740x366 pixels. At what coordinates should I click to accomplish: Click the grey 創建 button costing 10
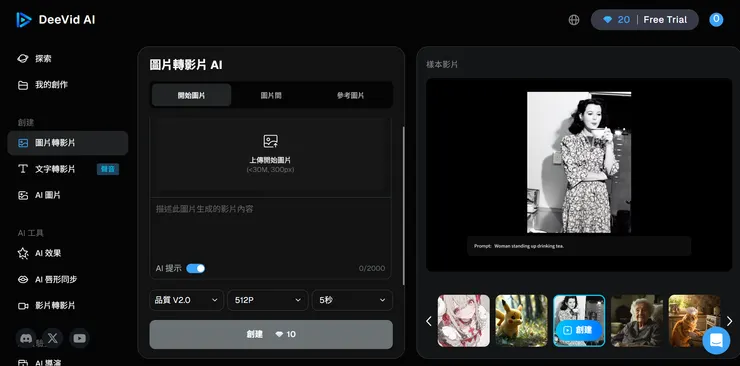tap(271, 334)
